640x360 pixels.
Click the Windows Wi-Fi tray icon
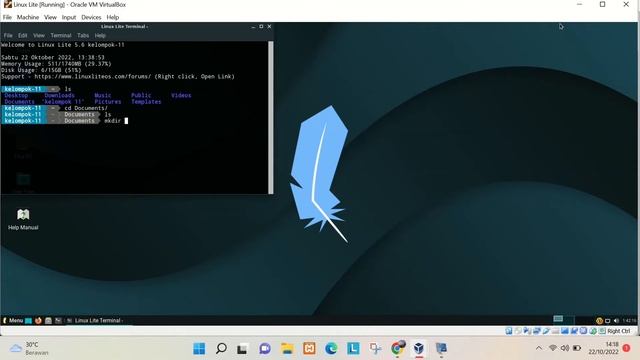(x=553, y=348)
